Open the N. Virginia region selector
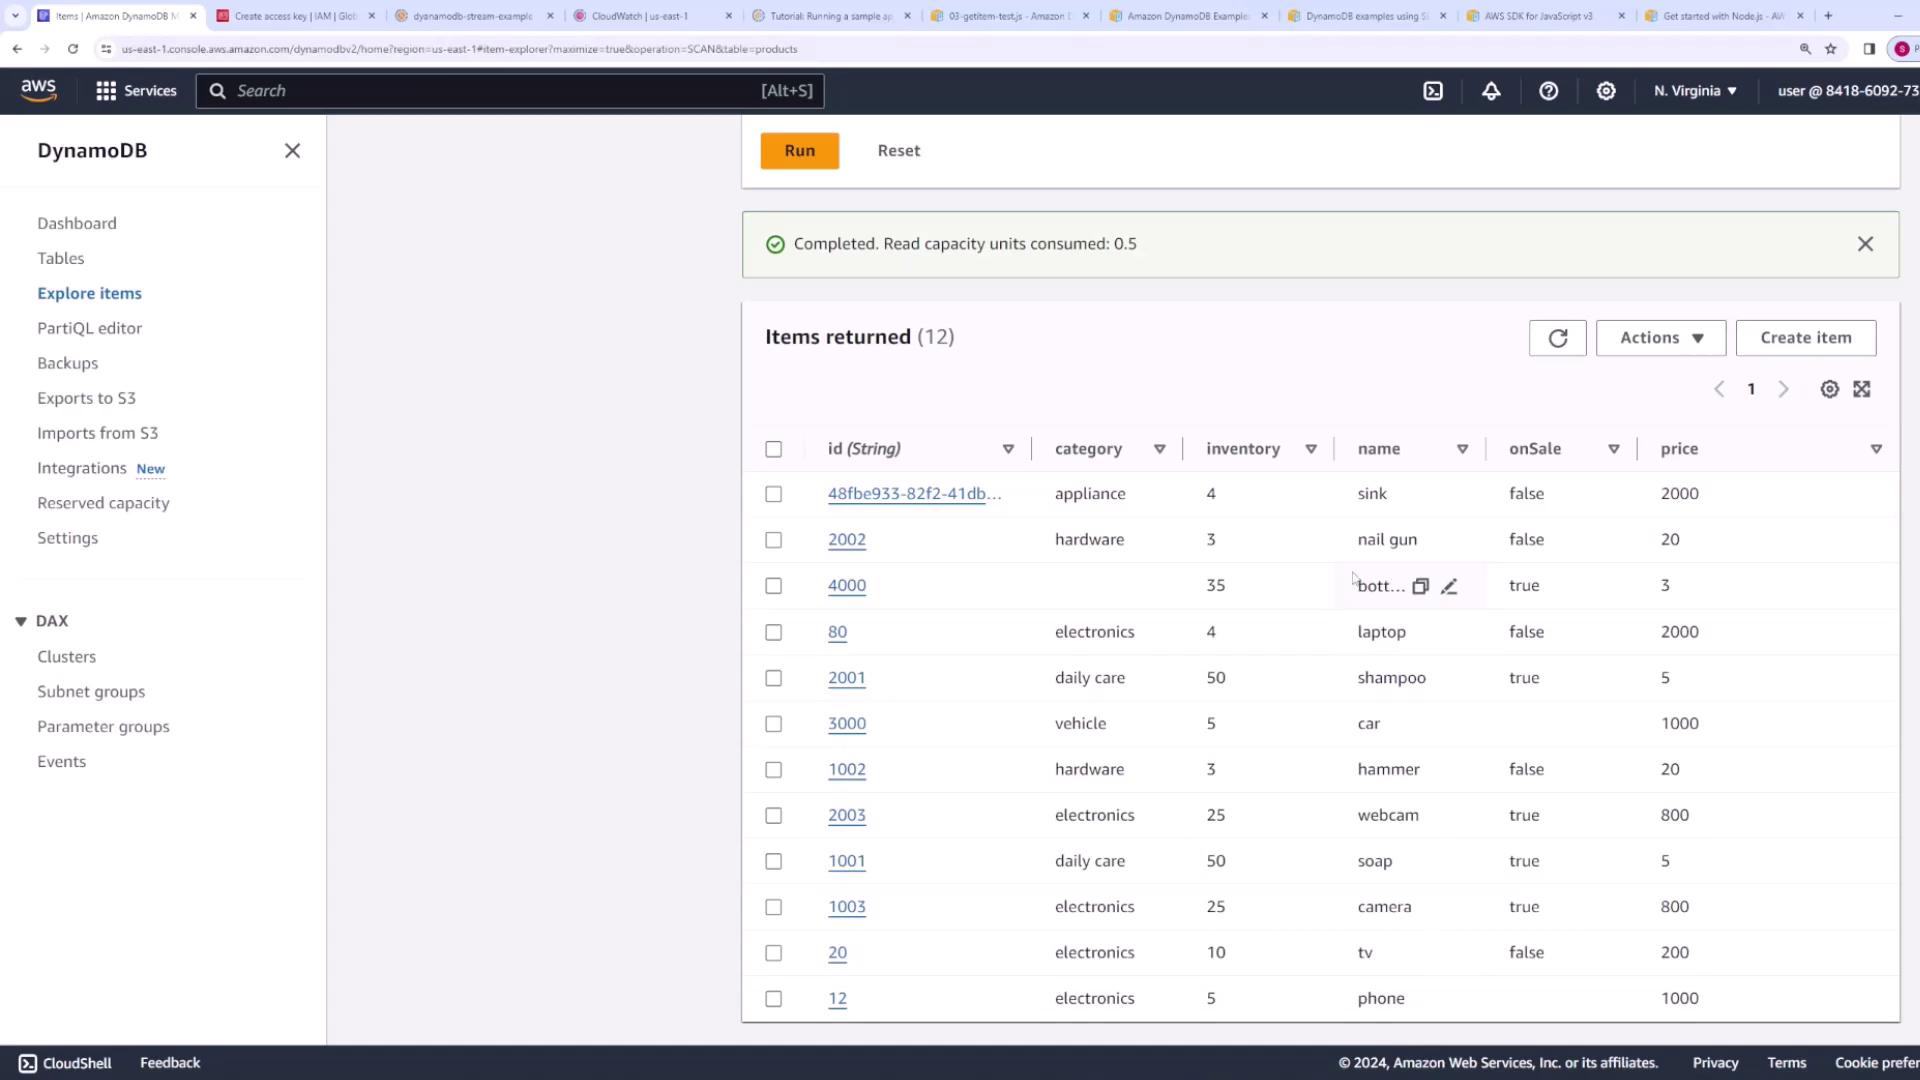This screenshot has height=1080, width=1920. tap(1694, 91)
